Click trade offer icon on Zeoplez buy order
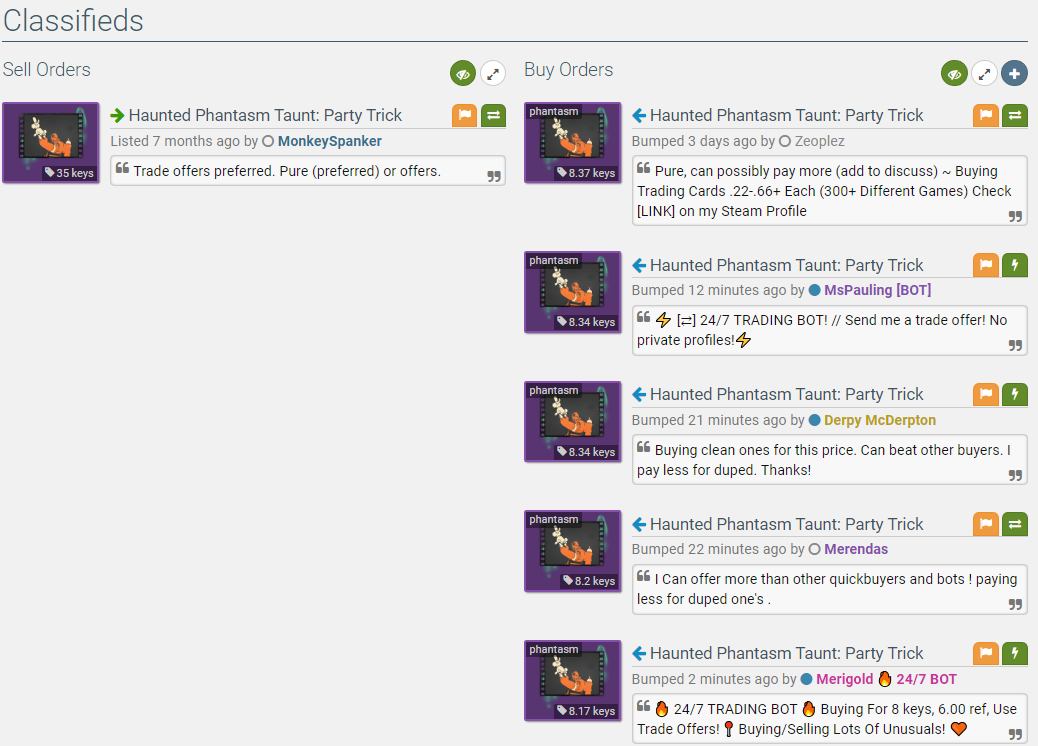 coord(1014,115)
